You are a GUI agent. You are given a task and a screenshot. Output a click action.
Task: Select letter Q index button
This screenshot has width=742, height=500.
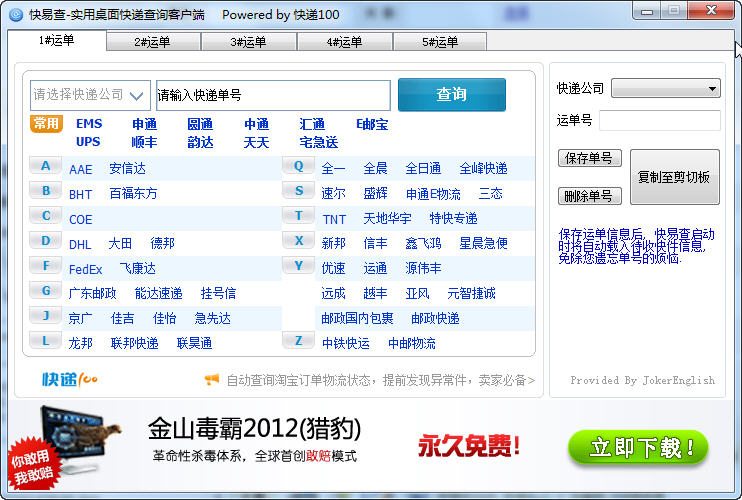[298, 166]
